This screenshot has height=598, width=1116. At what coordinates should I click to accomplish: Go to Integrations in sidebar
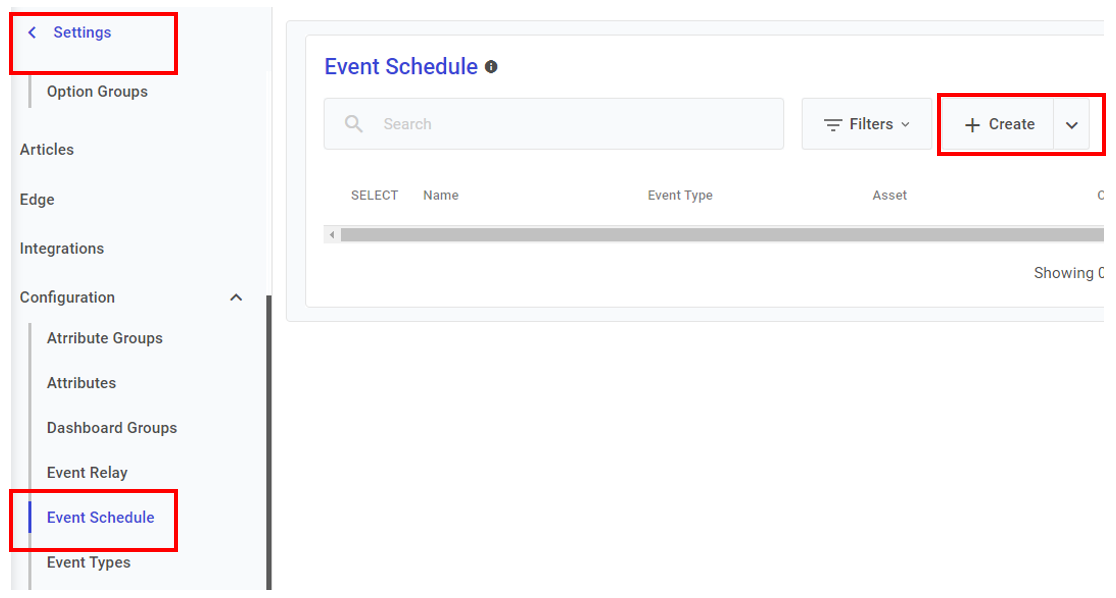(62, 249)
